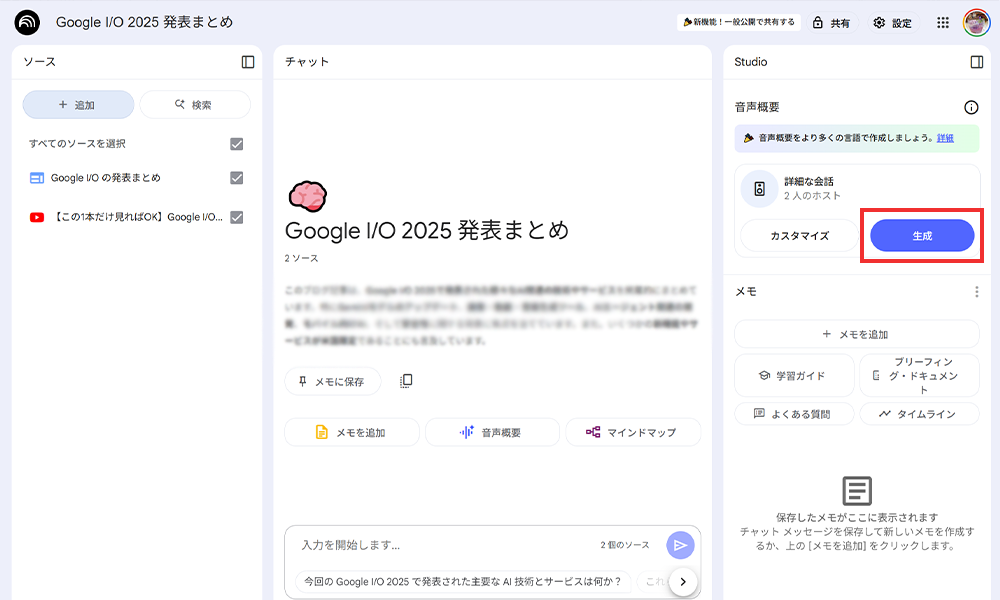Open 設定 settings menu

pyautogui.click(x=893, y=23)
